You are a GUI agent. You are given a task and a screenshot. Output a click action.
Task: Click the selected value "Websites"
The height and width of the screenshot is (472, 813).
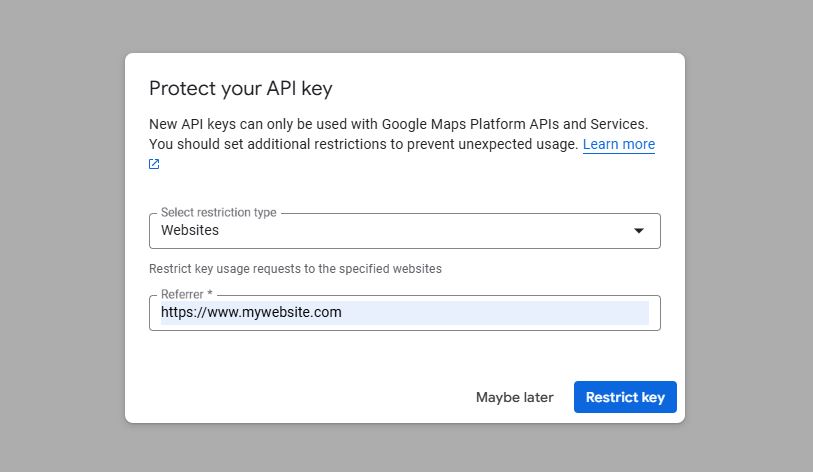click(190, 230)
